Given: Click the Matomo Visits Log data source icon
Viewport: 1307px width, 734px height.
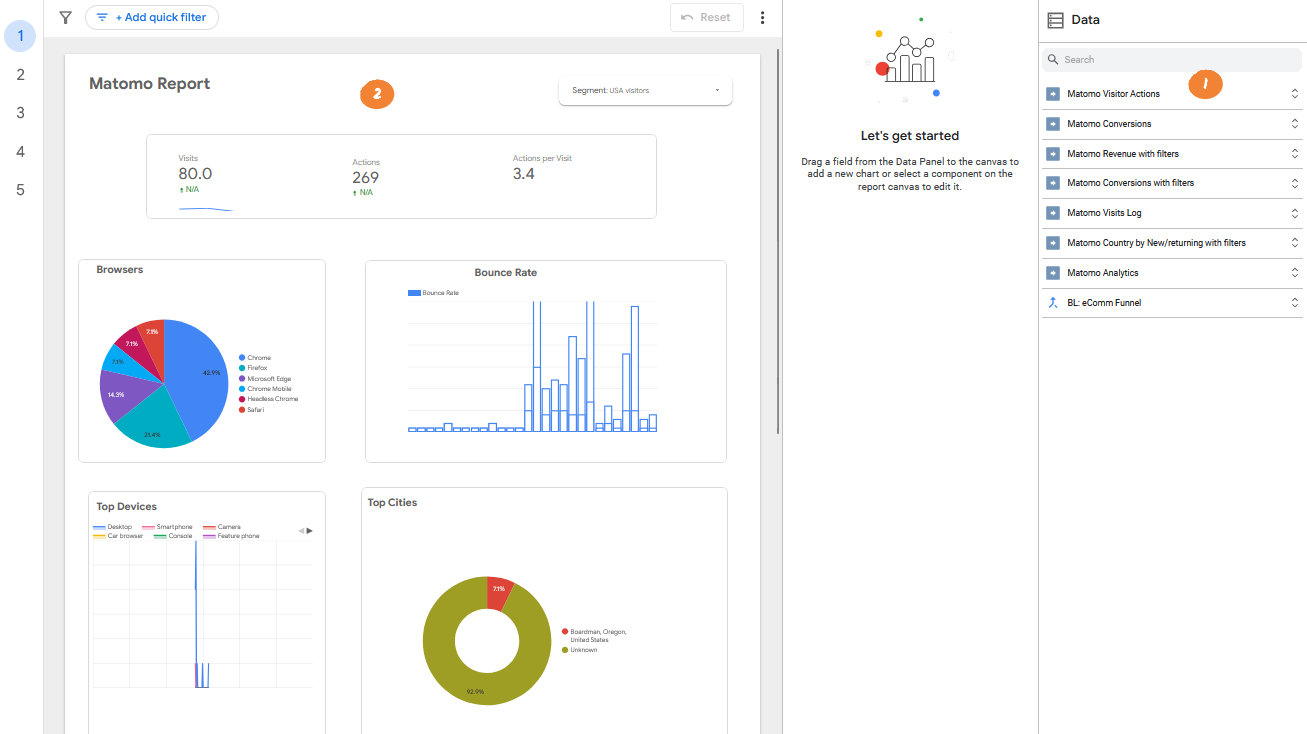Looking at the screenshot, I should 1053,213.
